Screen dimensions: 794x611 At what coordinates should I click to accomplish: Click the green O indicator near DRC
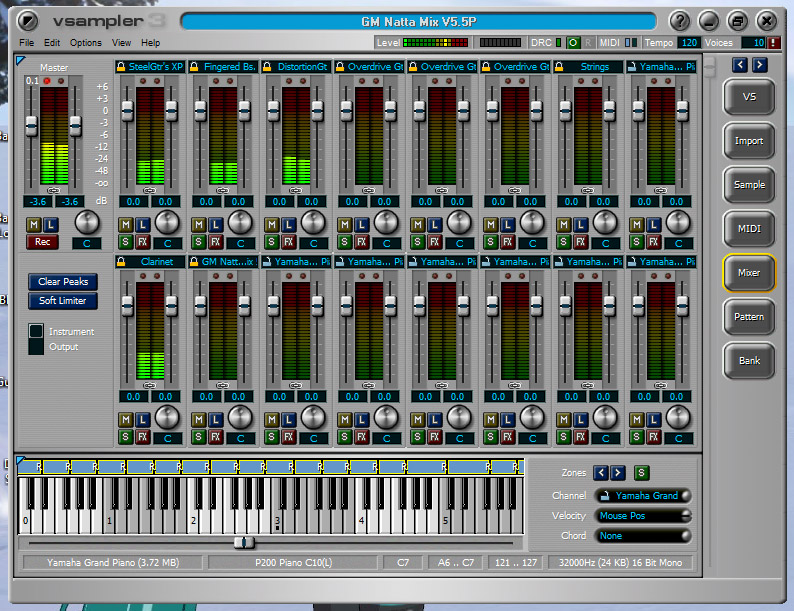pos(573,43)
